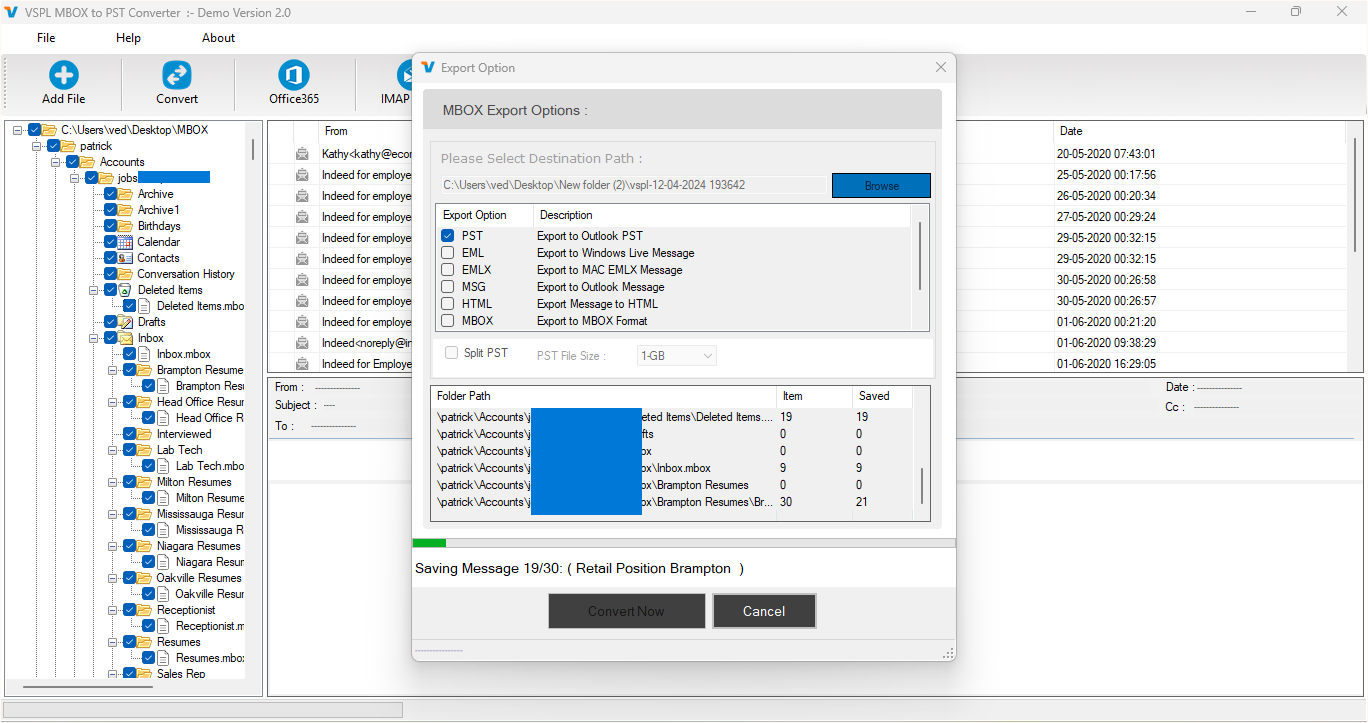Click envelope icon for Indeed<noreply email row
This screenshot has height=723, width=1368.
point(302,343)
